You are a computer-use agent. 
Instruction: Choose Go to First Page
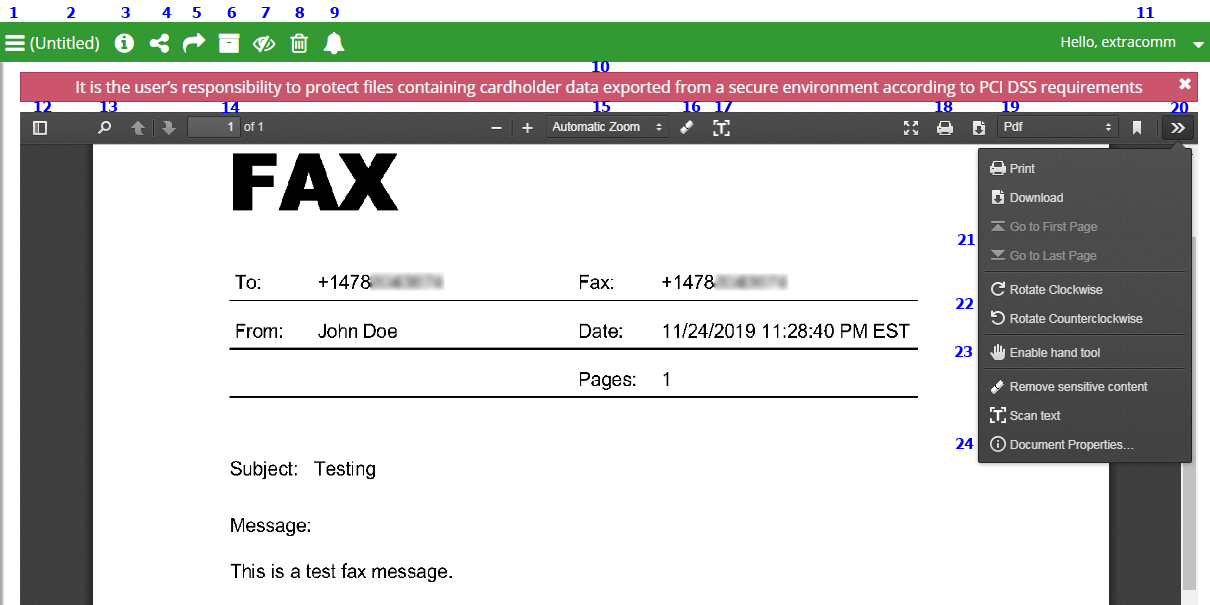click(1085, 226)
